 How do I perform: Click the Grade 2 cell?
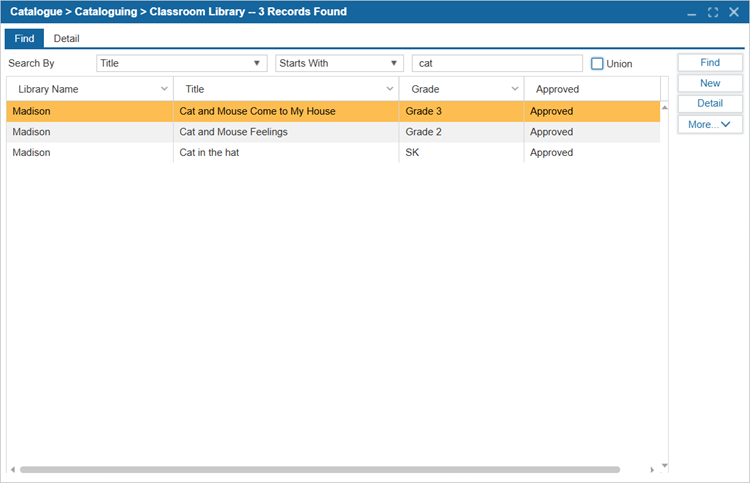tap(461, 132)
